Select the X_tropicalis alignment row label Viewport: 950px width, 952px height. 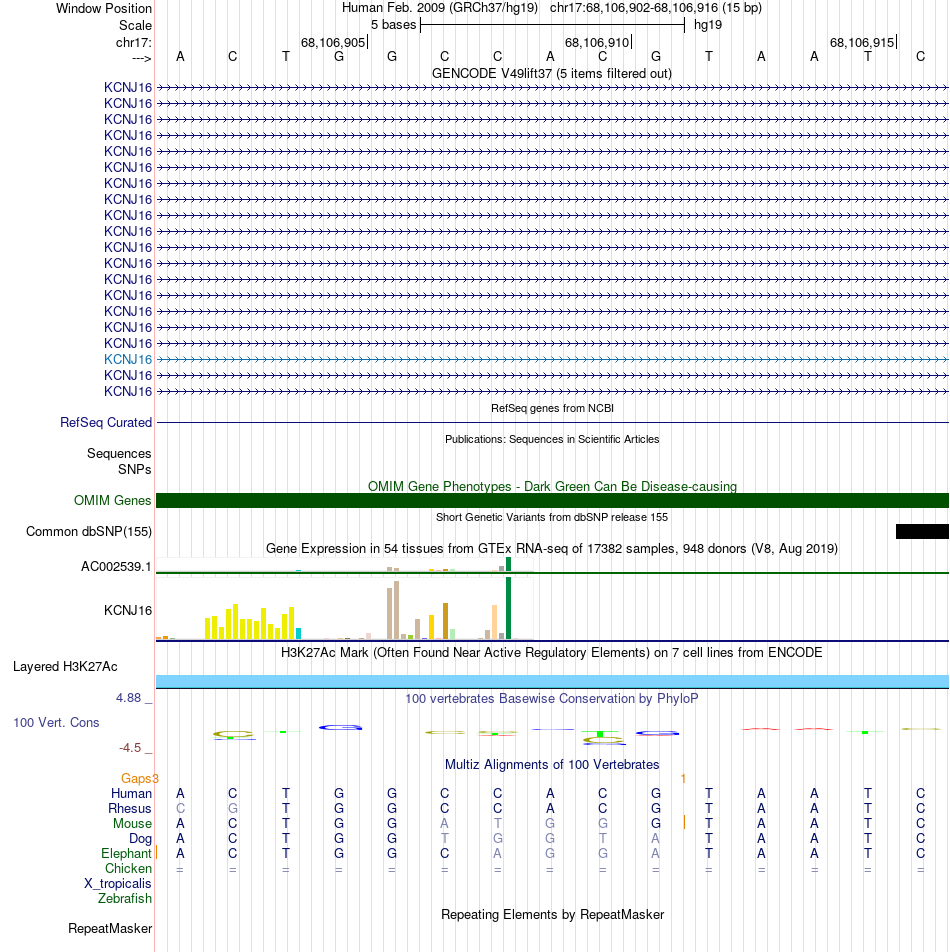(x=118, y=884)
